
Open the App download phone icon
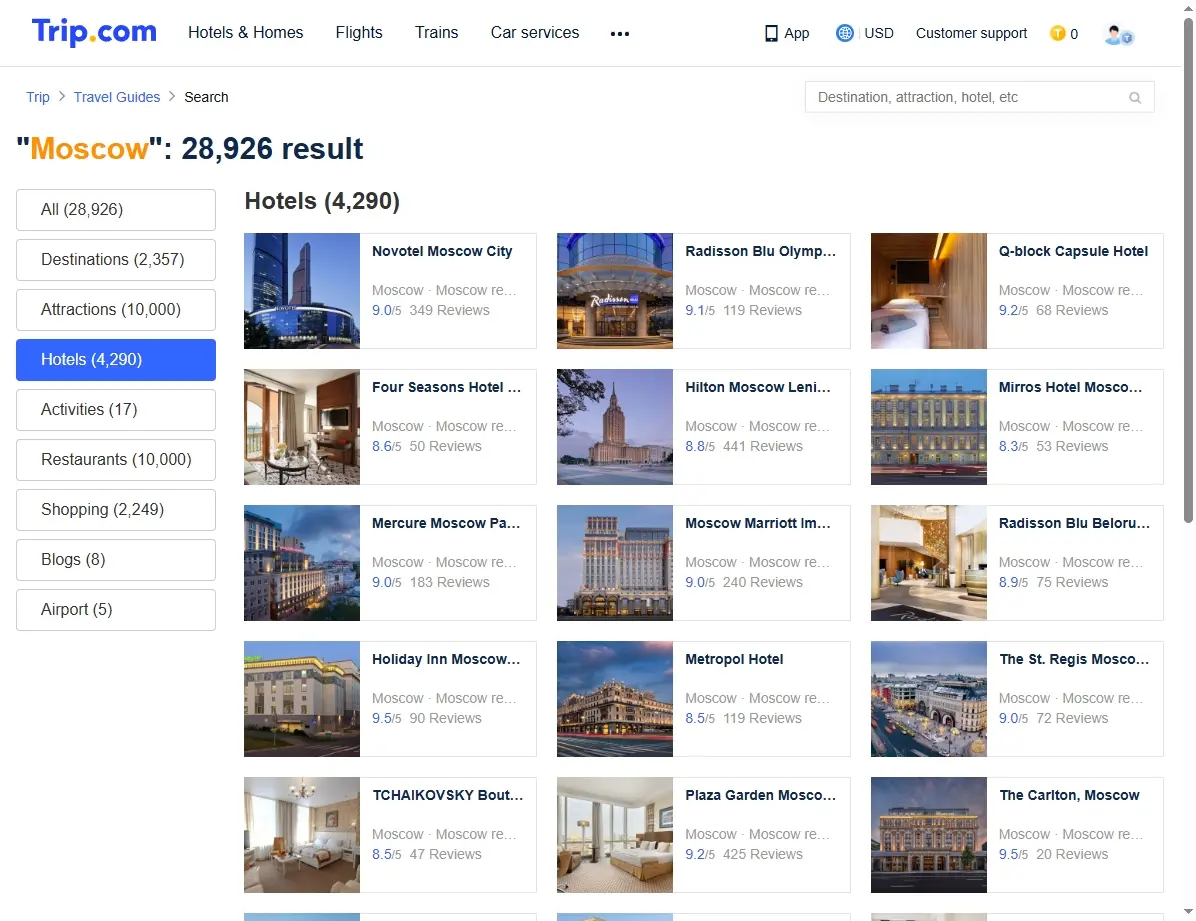coord(771,34)
